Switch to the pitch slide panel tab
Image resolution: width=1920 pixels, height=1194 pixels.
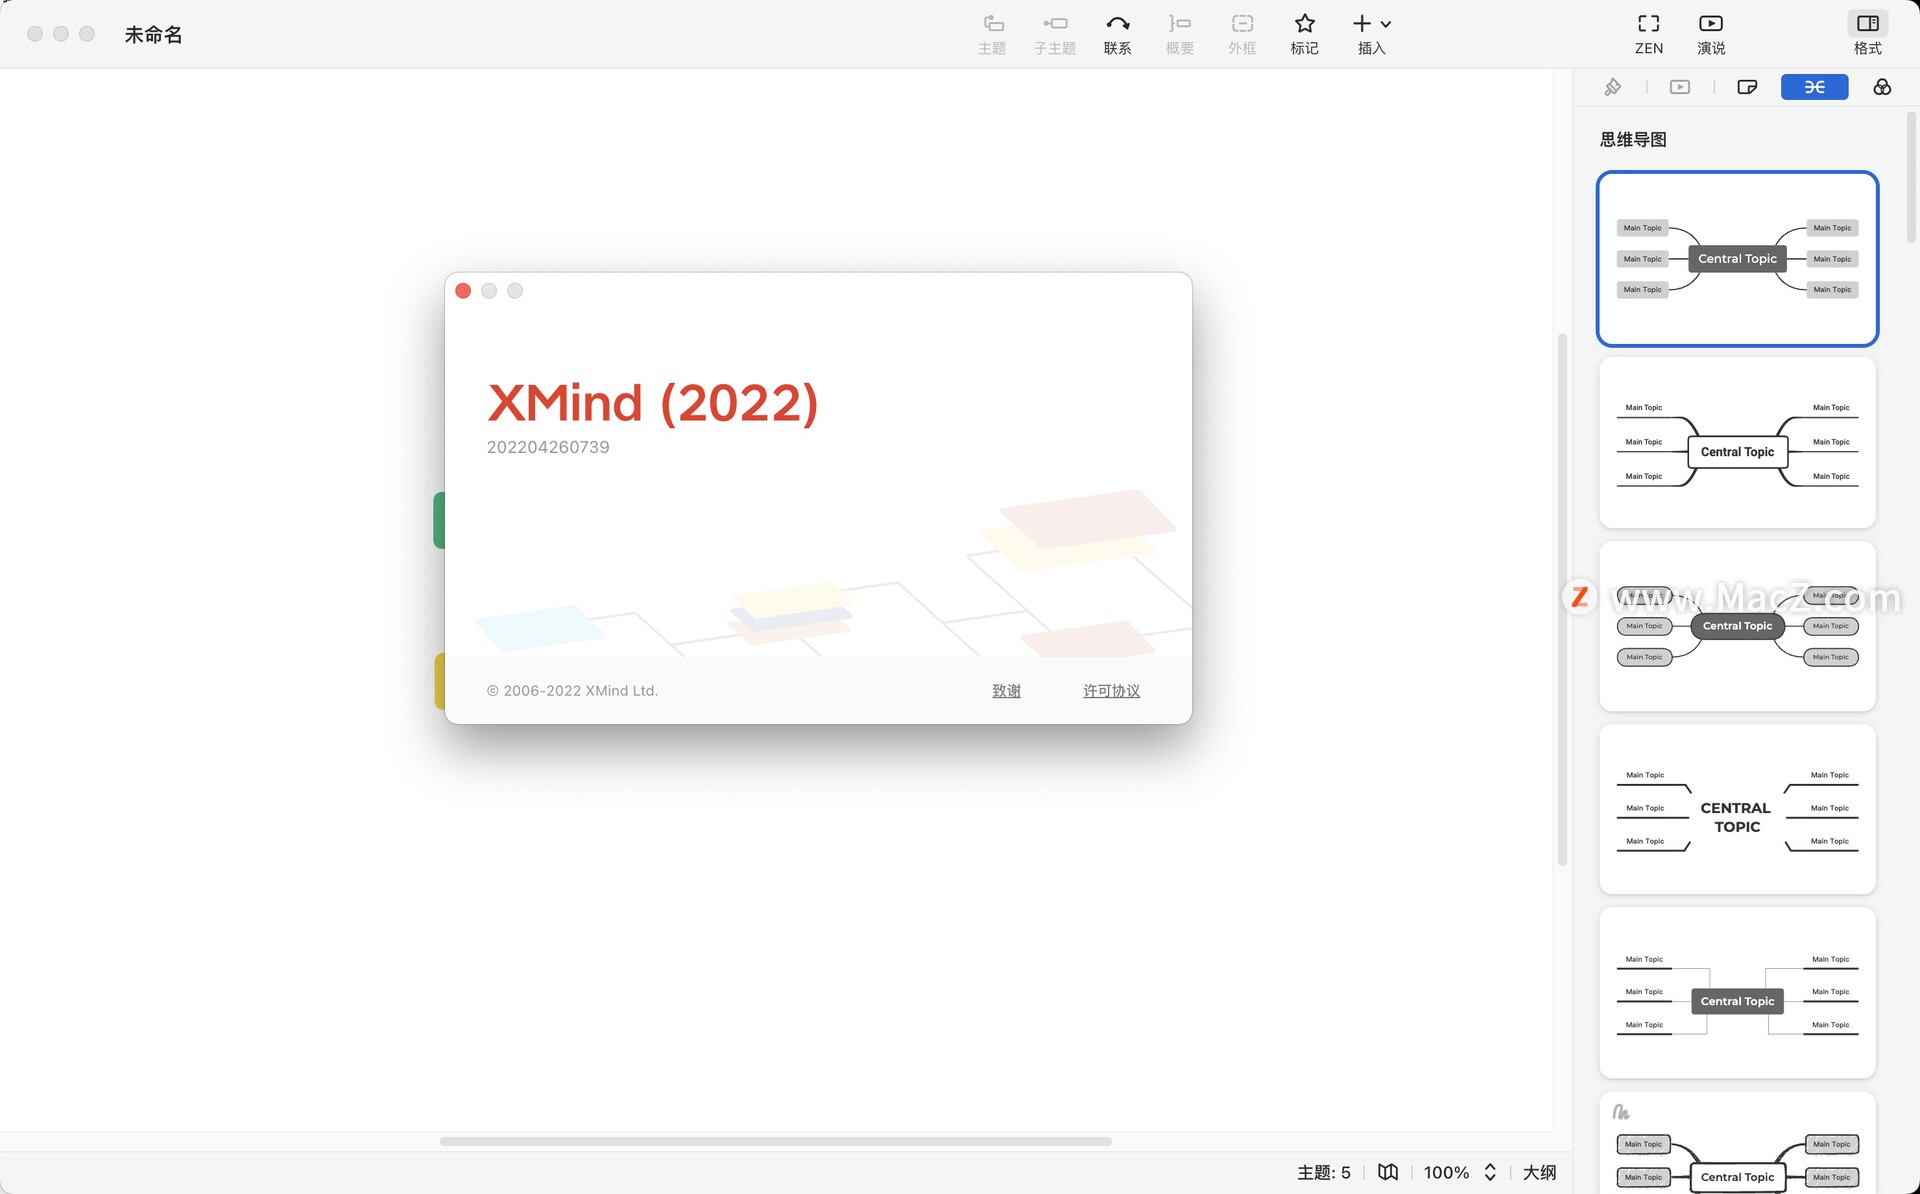1680,87
